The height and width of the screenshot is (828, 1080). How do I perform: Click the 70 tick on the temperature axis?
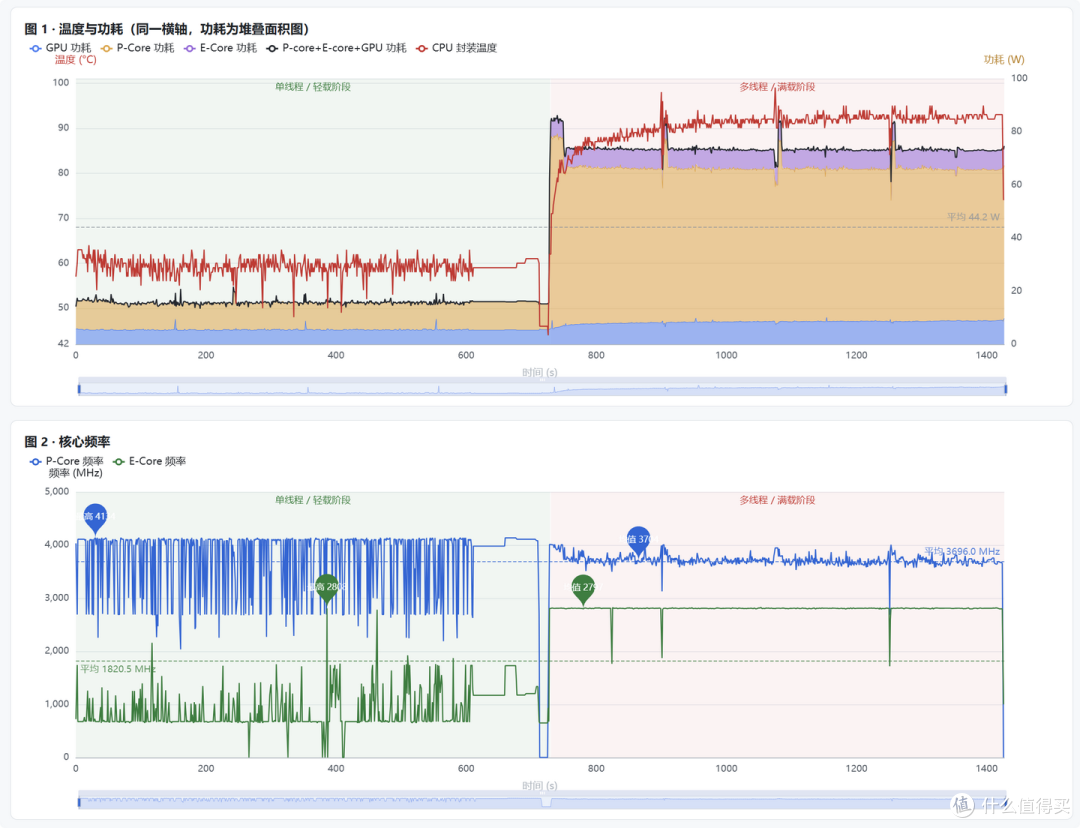[x=63, y=218]
